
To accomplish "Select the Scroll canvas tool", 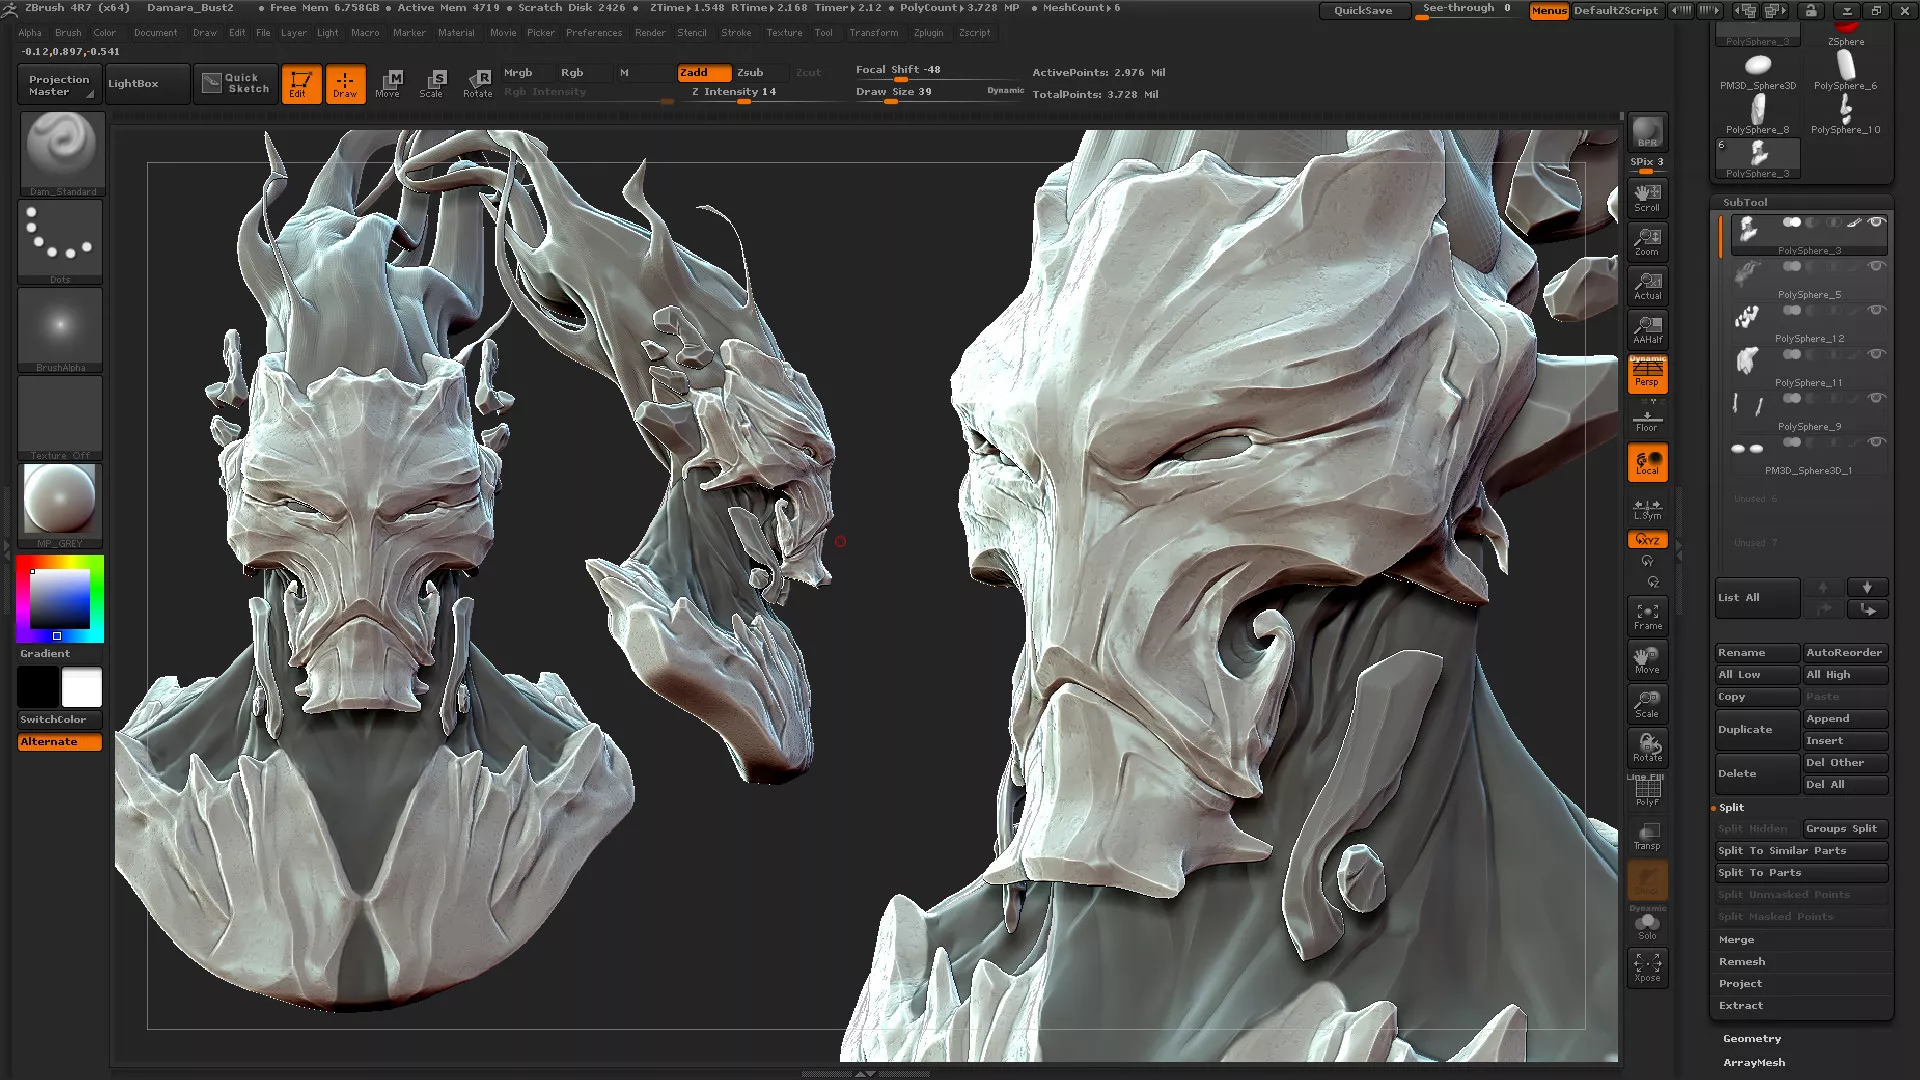I will click(1647, 196).
